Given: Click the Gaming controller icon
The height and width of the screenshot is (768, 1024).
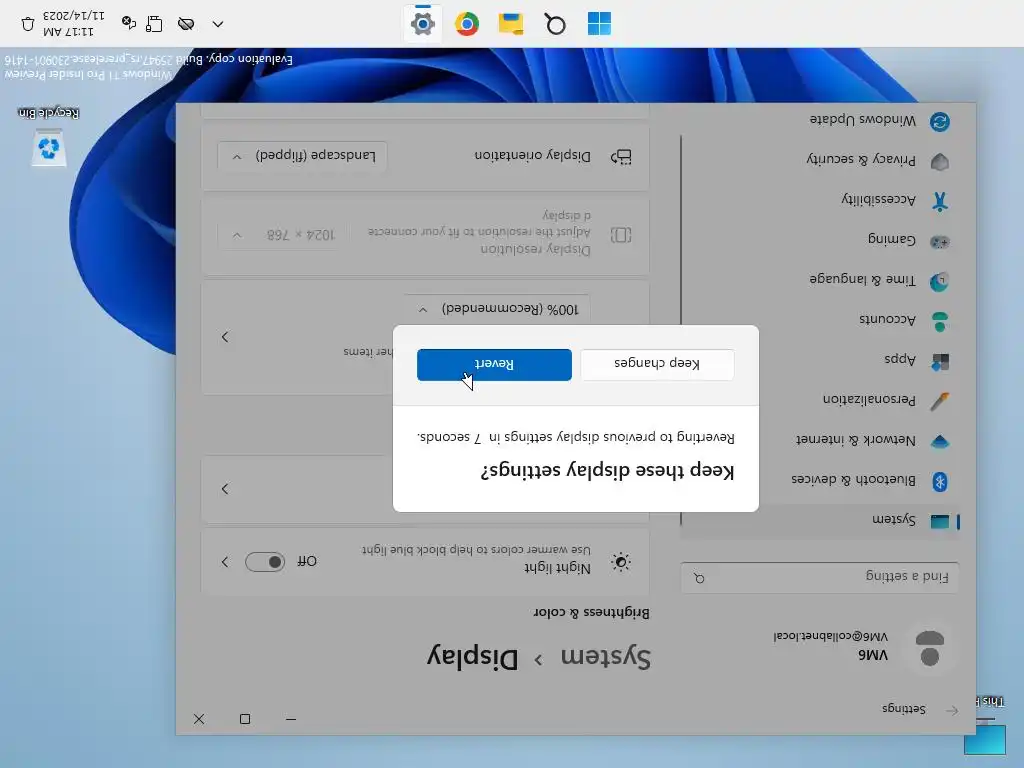Looking at the screenshot, I should pyautogui.click(x=940, y=242).
